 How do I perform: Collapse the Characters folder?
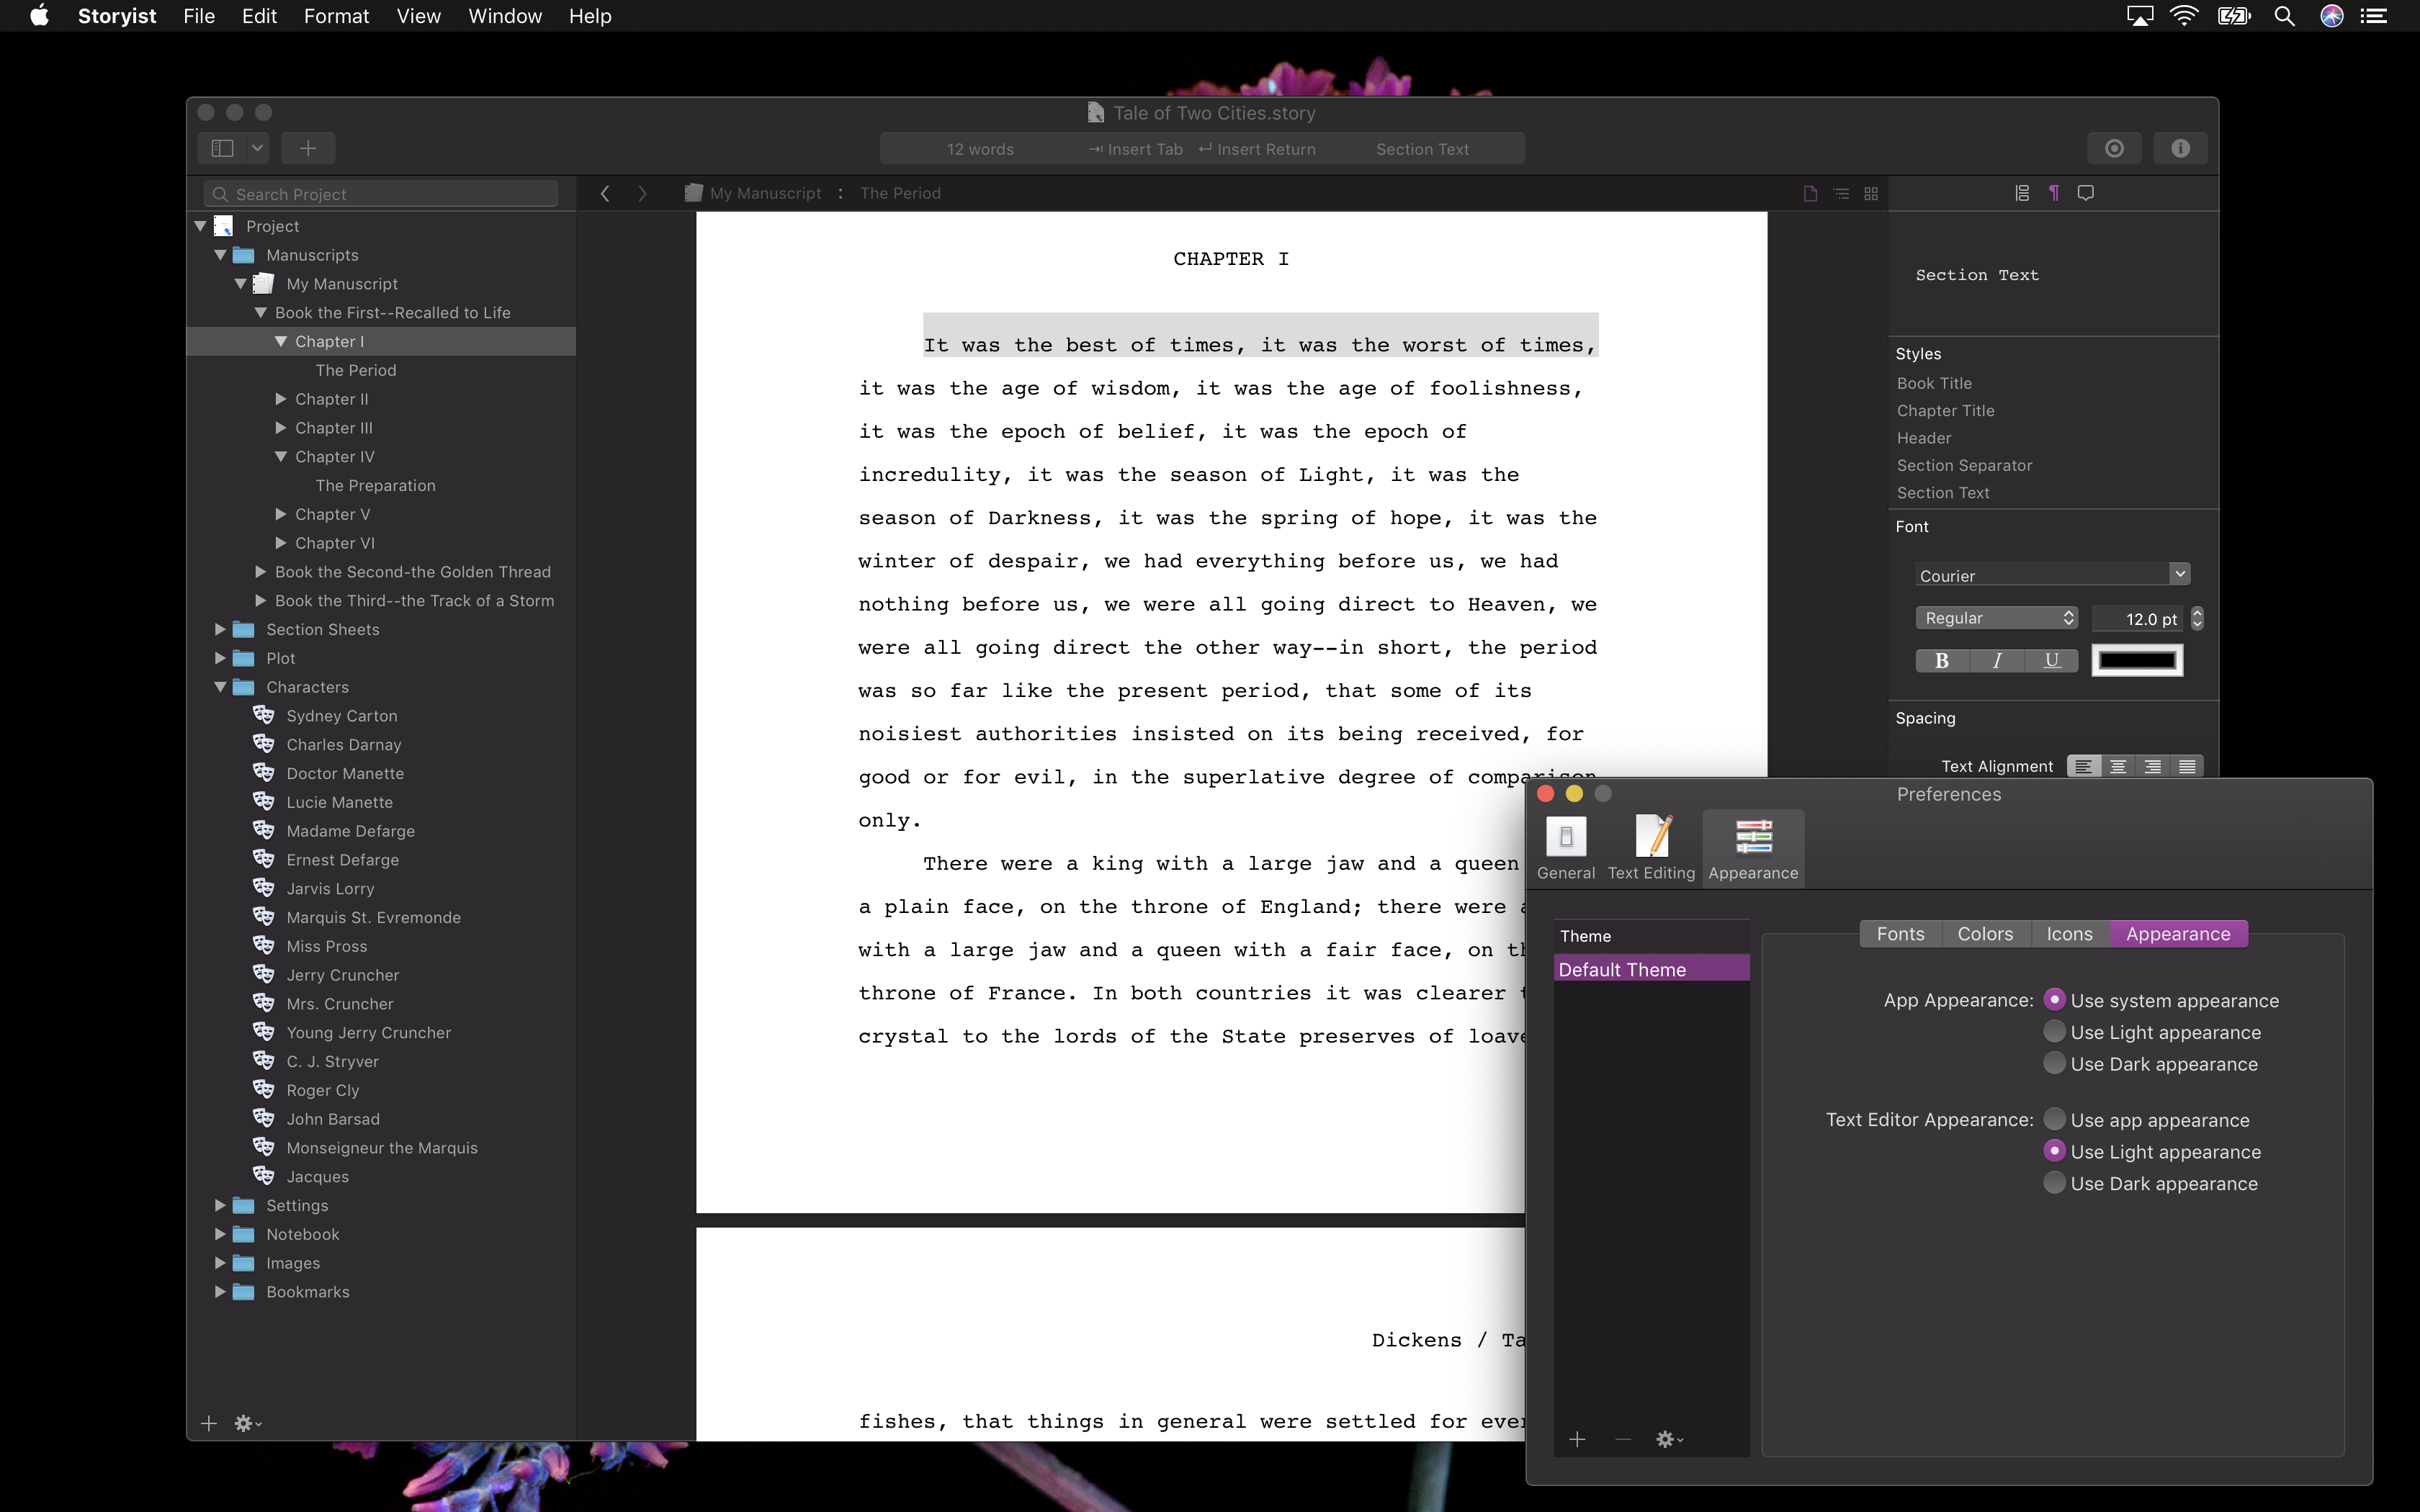220,687
